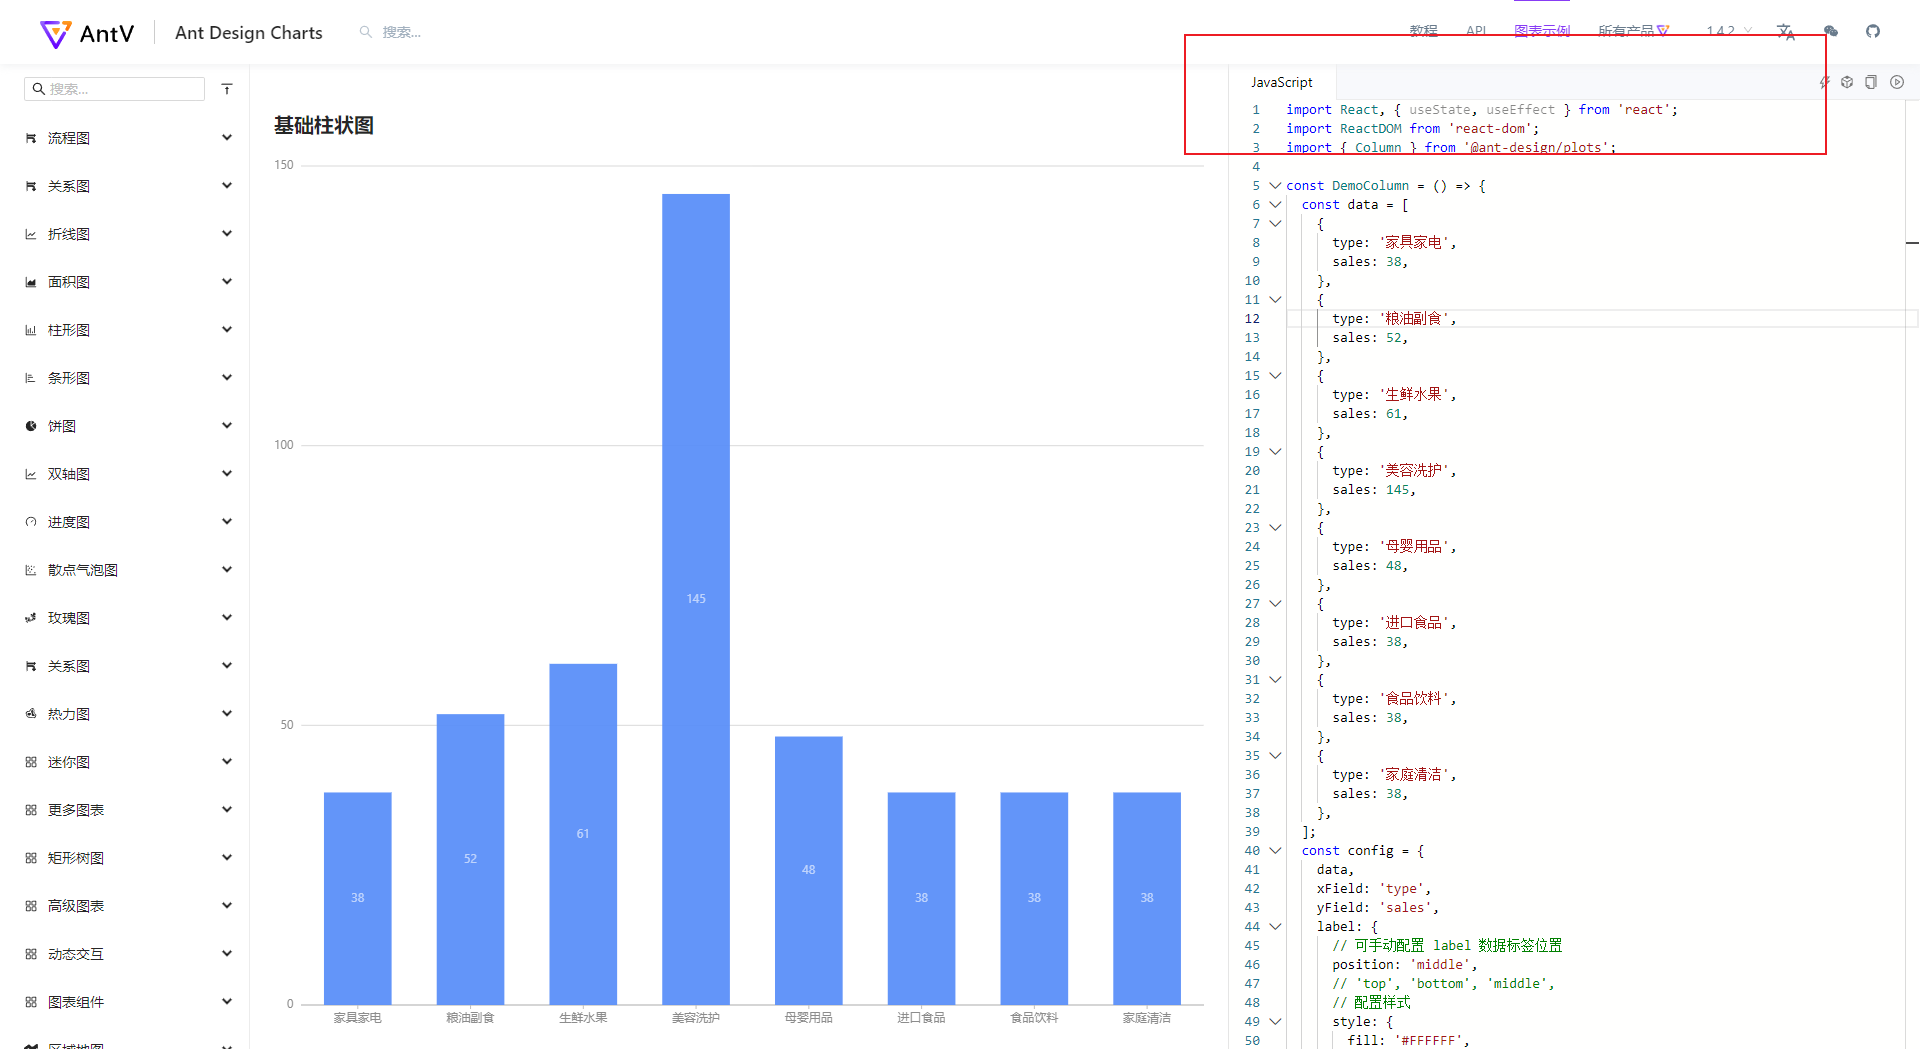Screen dimensions: 1920x1049
Task: Click the filter icon above the sidebar list
Action: tap(227, 88)
